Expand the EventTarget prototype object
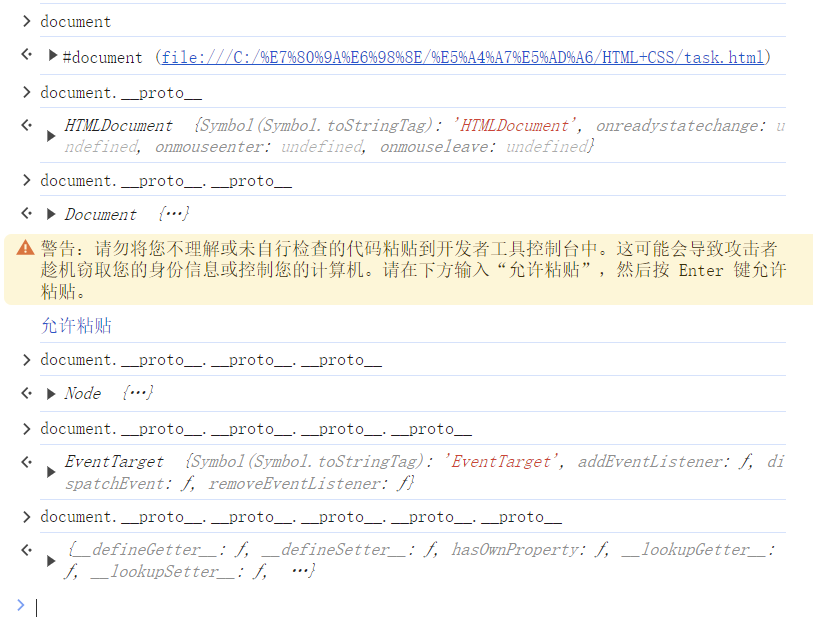813x627 pixels. pos(51,472)
